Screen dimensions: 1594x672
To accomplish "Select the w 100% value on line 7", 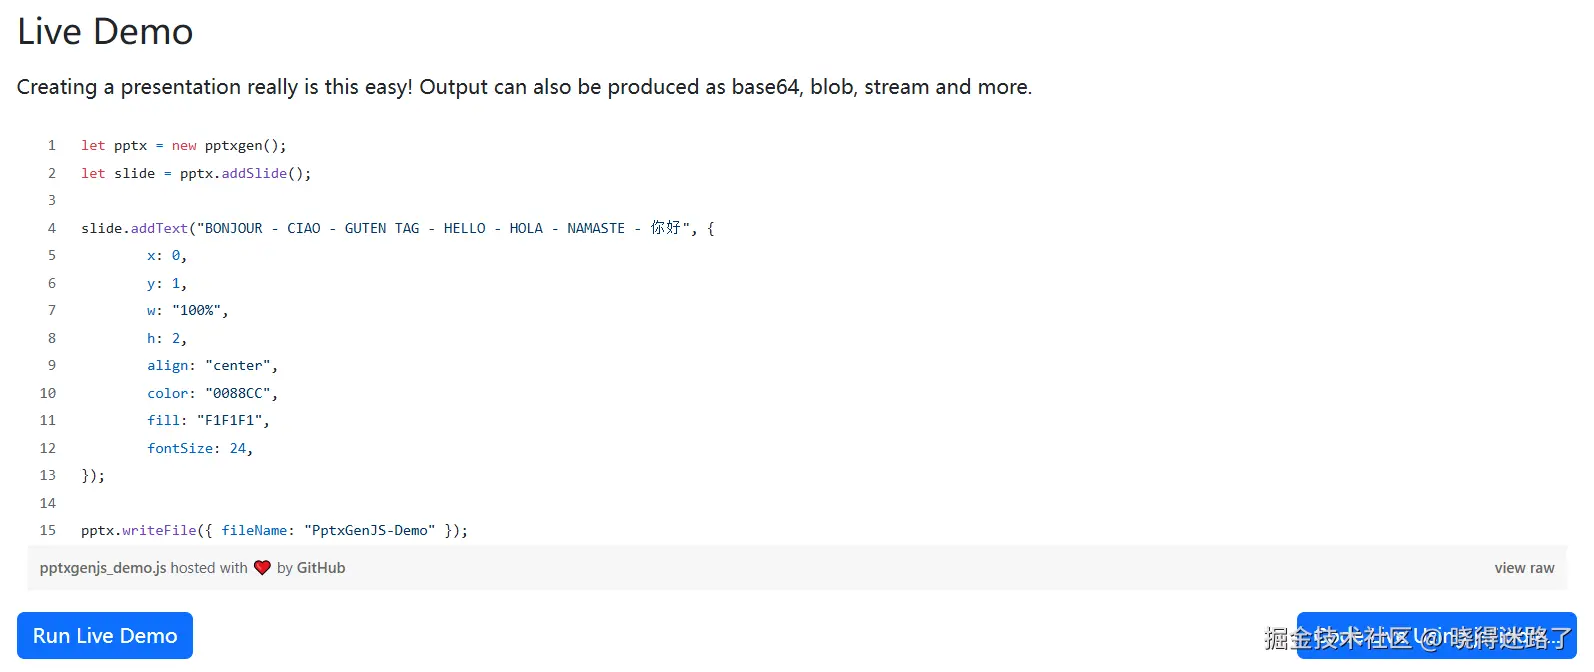I will [x=198, y=310].
